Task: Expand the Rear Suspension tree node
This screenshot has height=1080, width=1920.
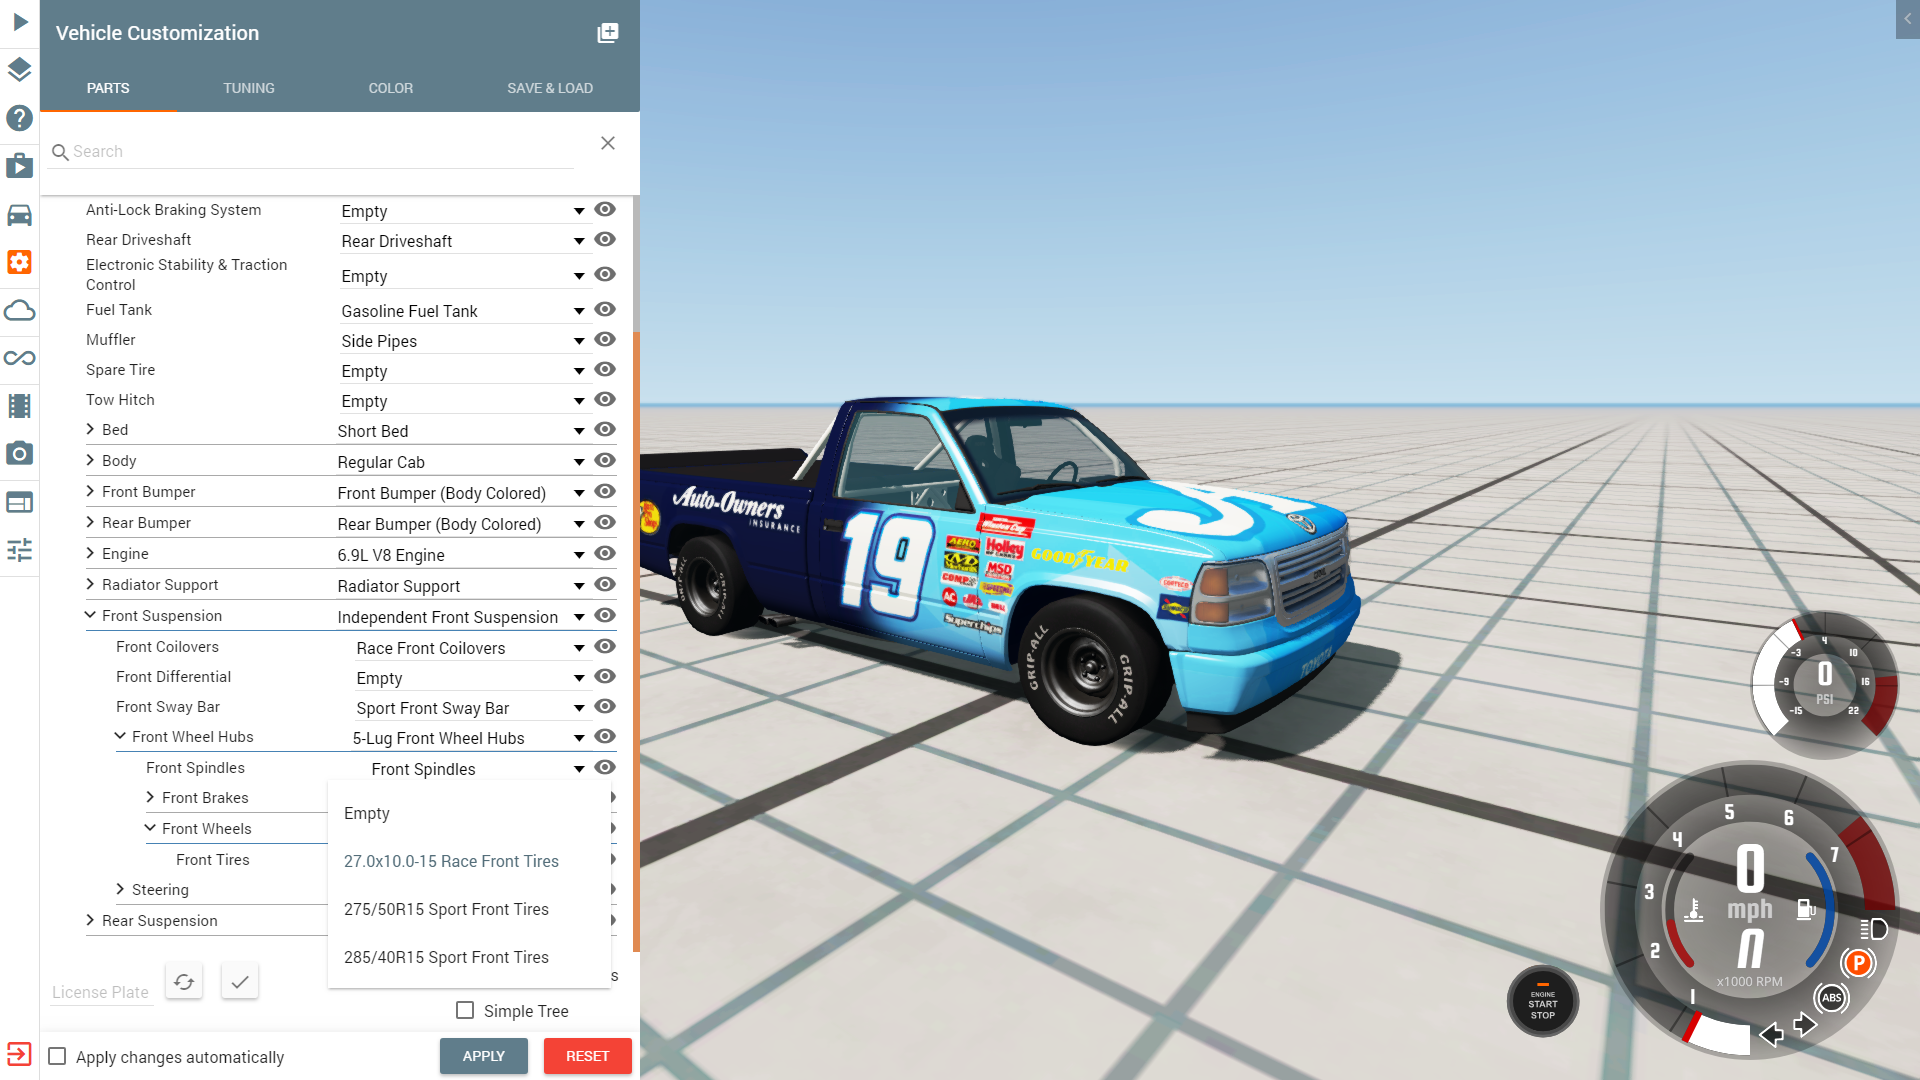Action: click(90, 920)
